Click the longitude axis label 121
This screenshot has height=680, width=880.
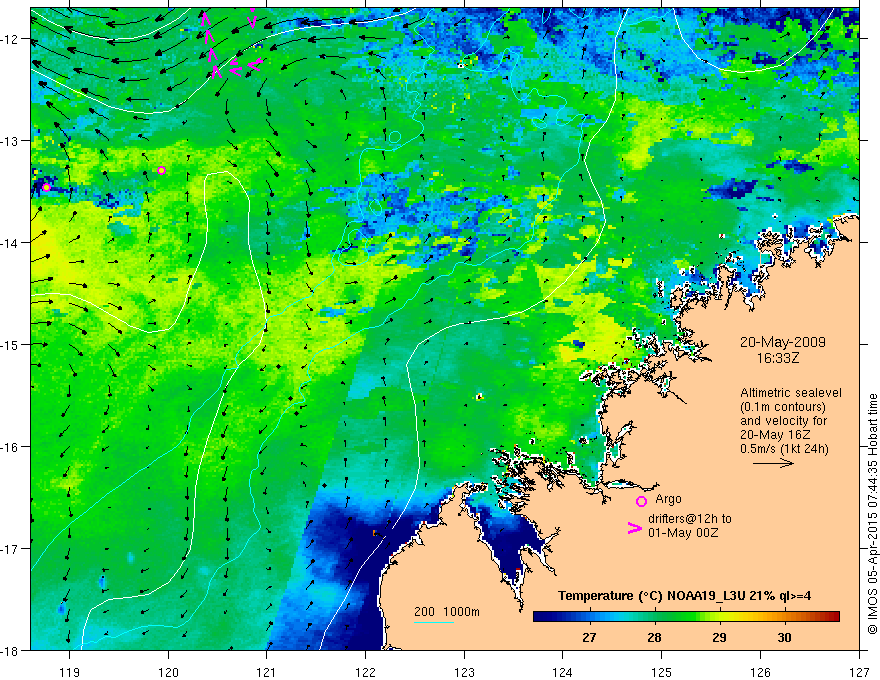(267, 672)
